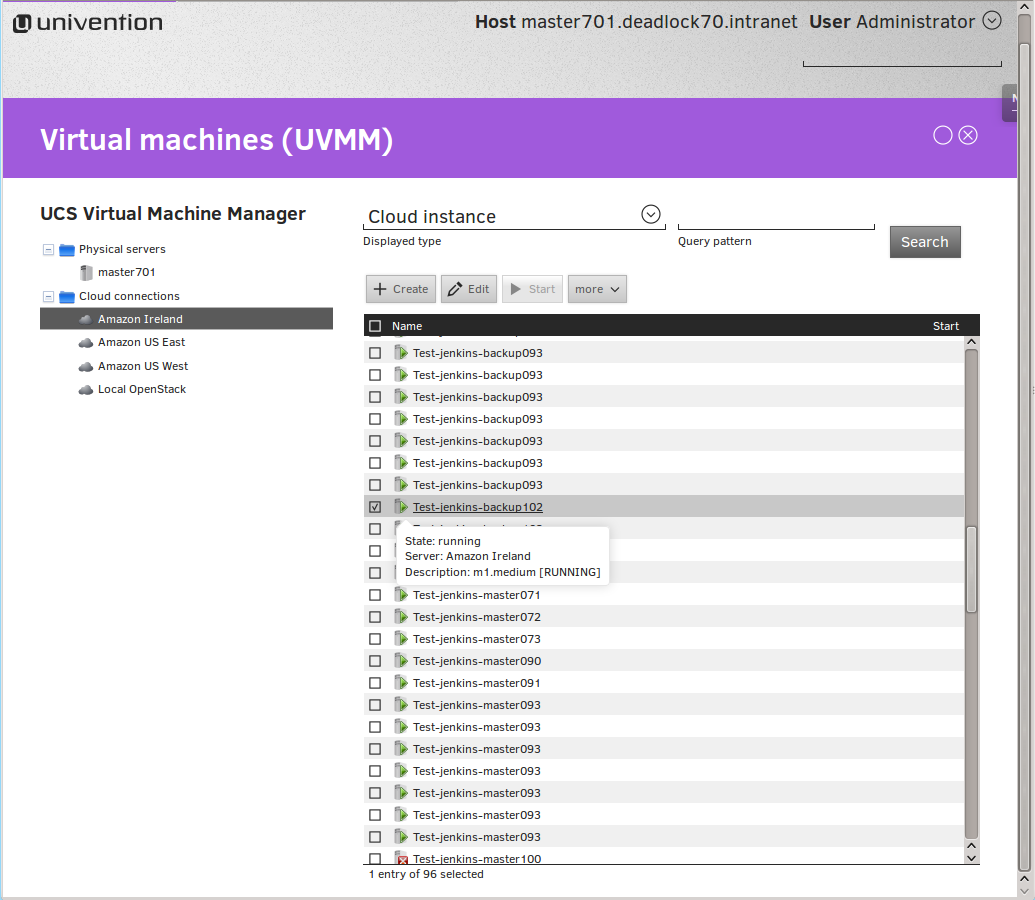Uncheck the Test-jenkins-backup102 checkbox
The image size is (1035, 900).
coord(375,507)
